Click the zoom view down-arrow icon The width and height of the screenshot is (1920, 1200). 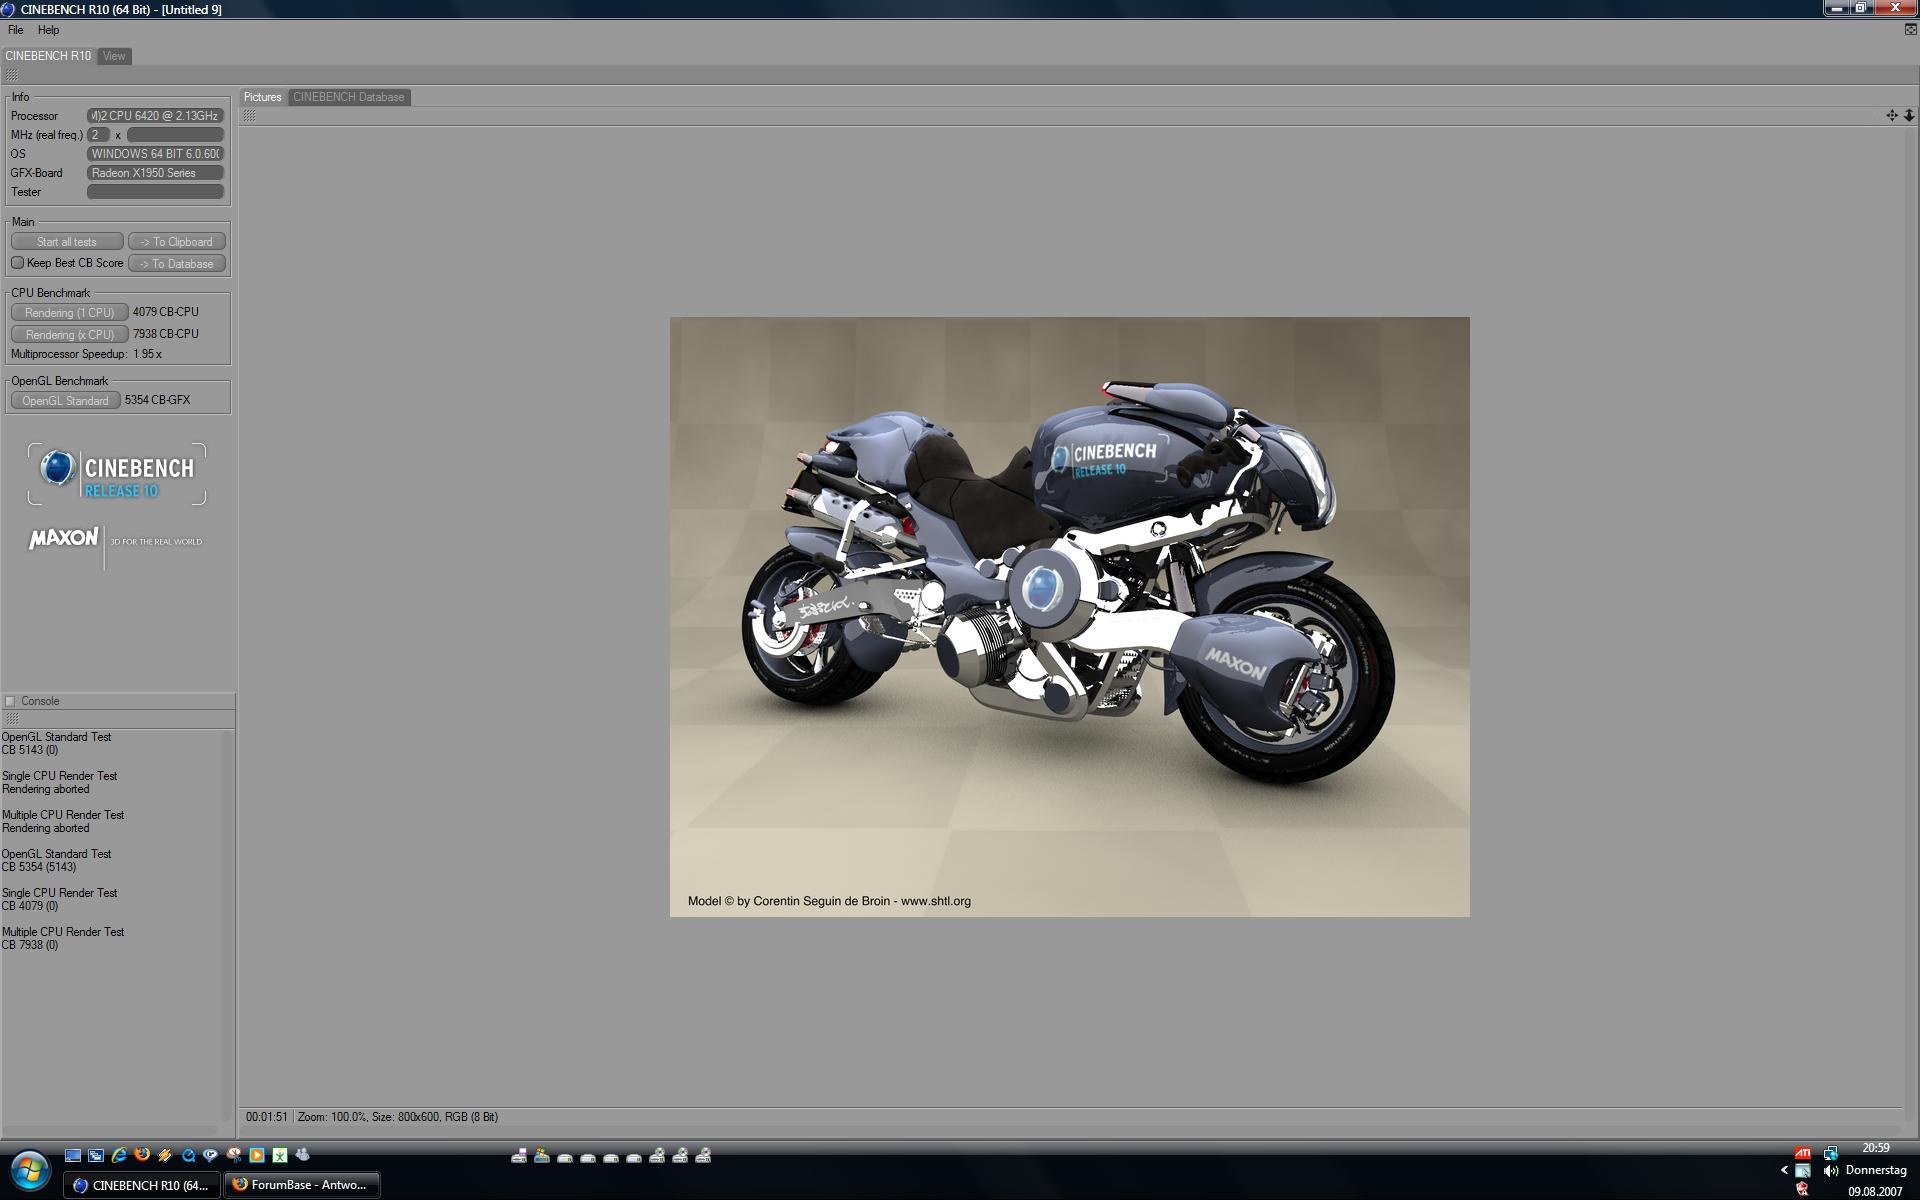[1908, 116]
